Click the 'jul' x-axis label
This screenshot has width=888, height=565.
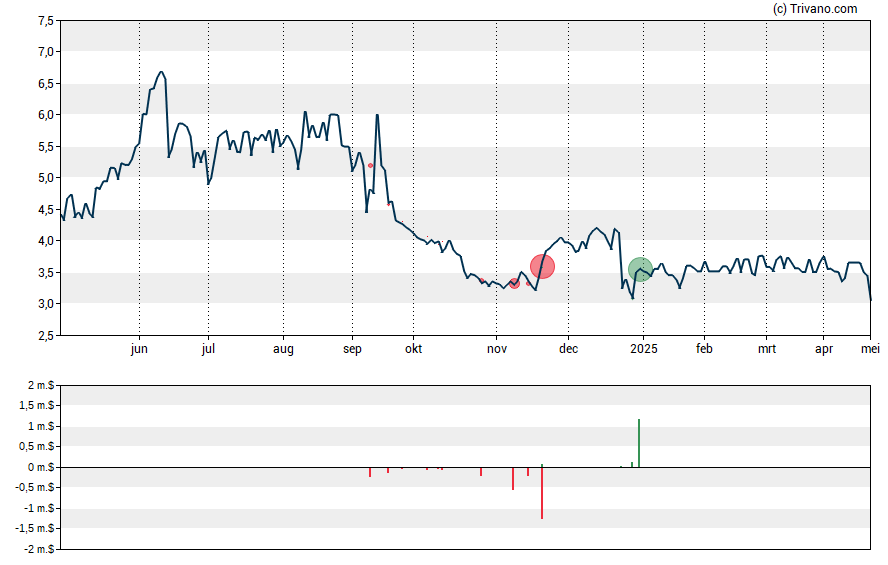208,349
